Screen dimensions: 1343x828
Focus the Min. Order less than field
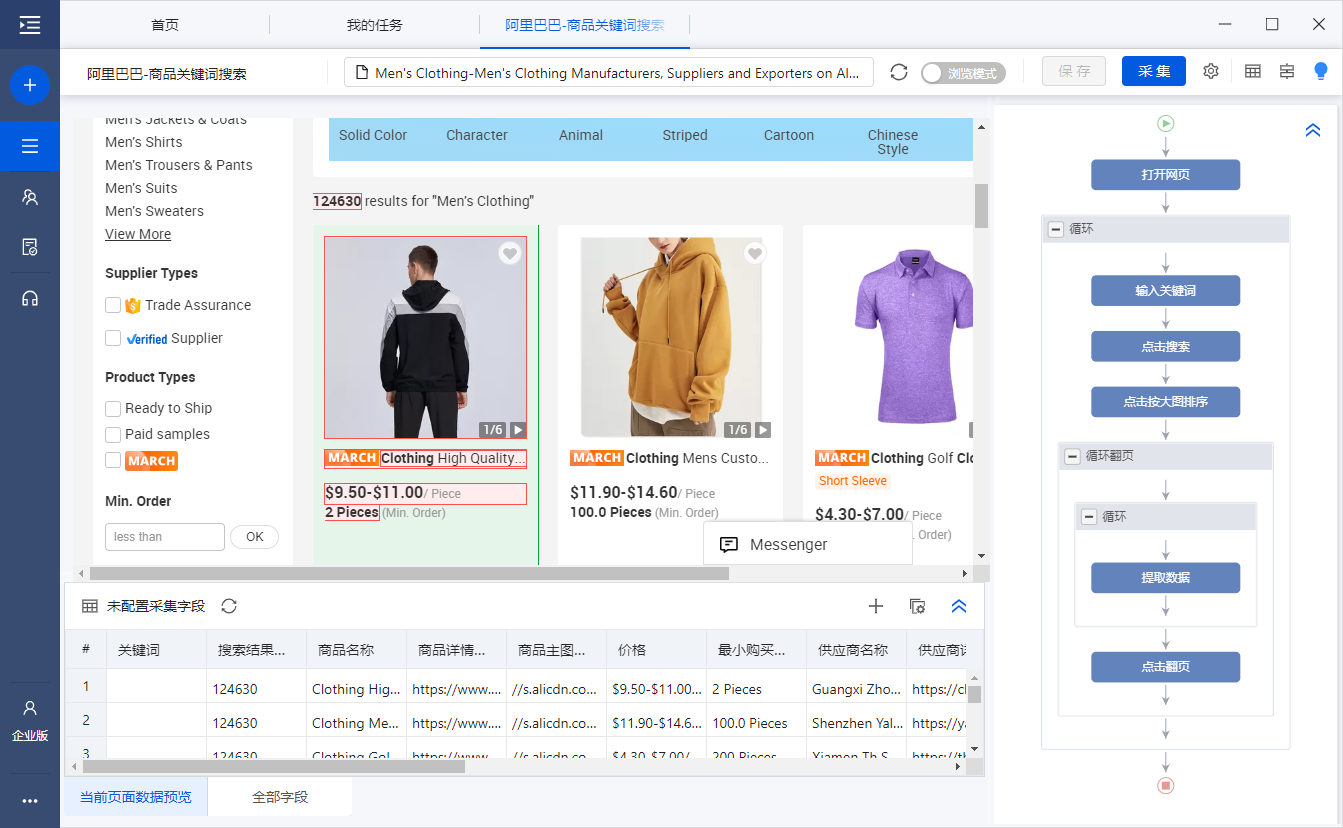(x=165, y=537)
